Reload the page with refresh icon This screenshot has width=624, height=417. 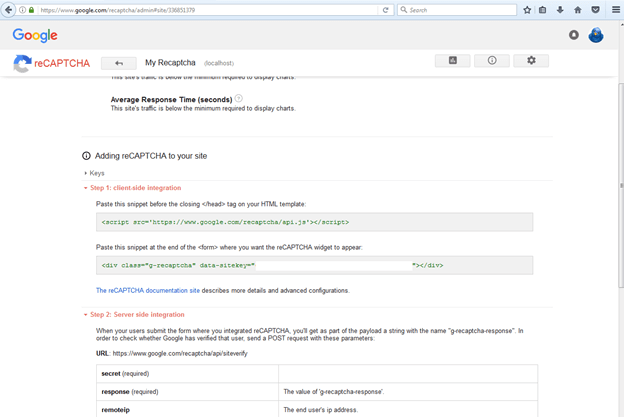(x=385, y=10)
